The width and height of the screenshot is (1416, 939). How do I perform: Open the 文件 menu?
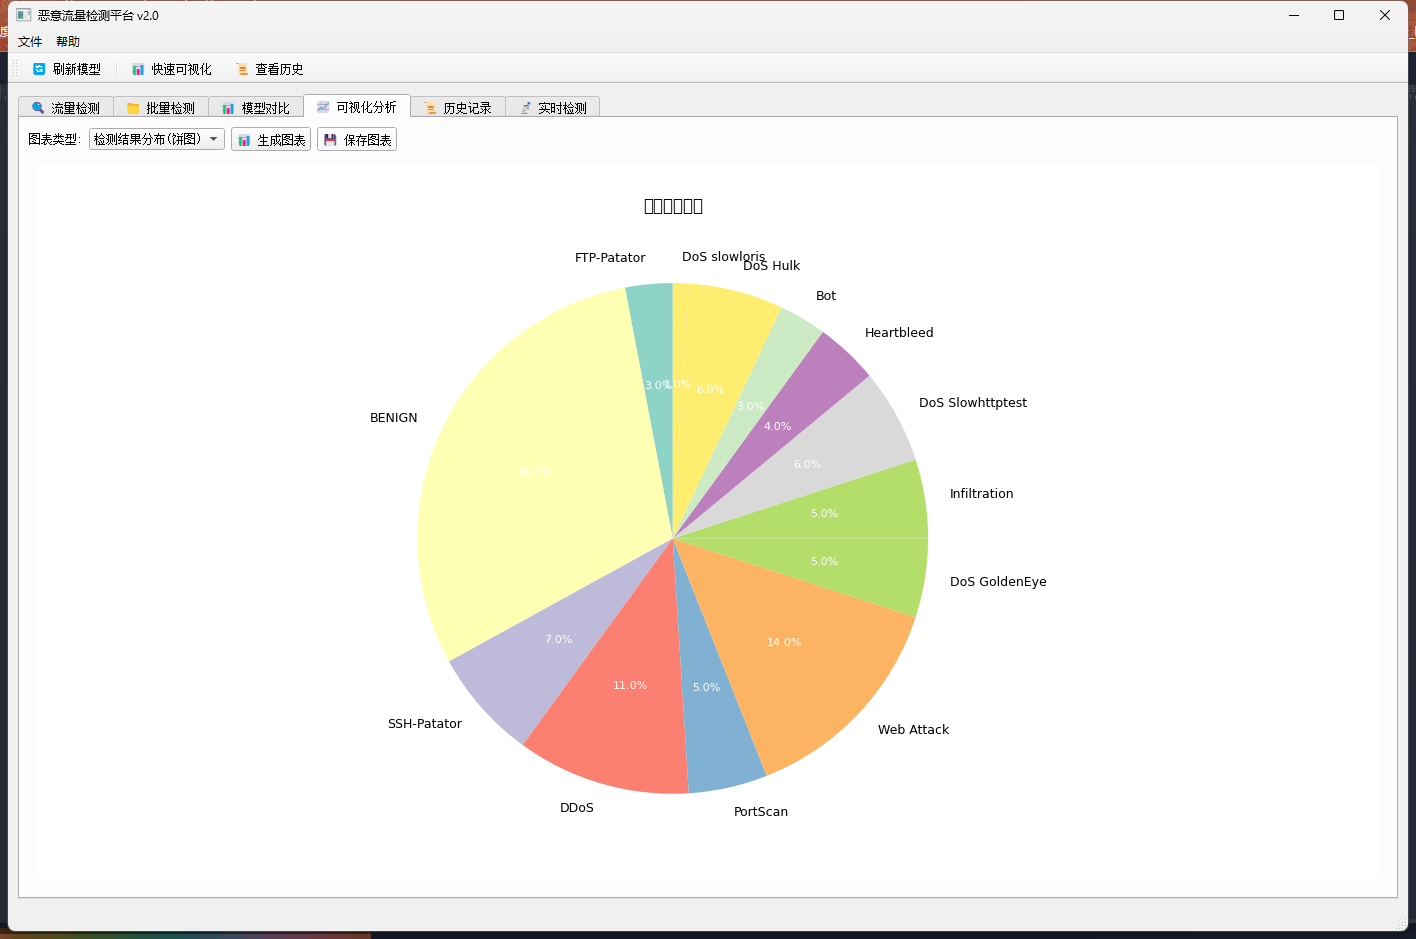point(30,42)
